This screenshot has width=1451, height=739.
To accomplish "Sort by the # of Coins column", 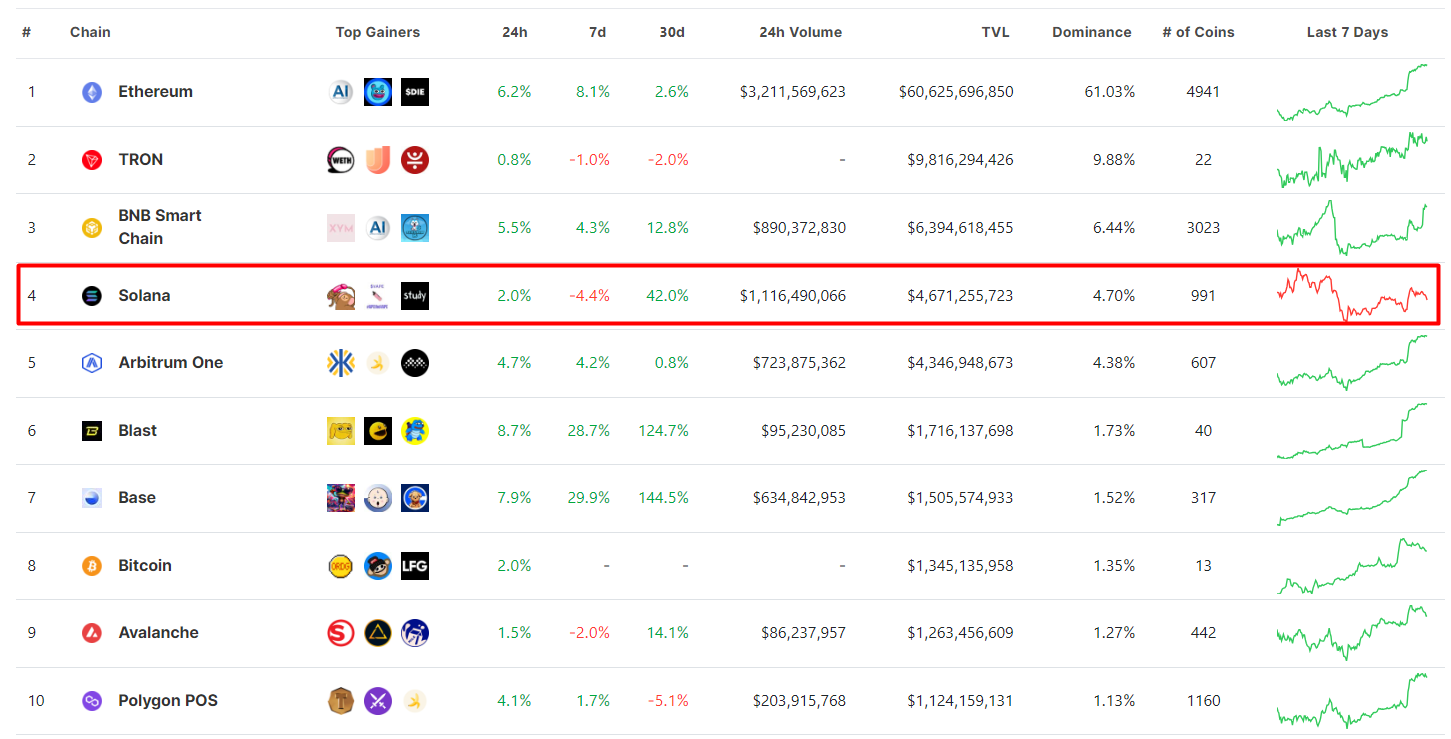I will coord(1198,32).
